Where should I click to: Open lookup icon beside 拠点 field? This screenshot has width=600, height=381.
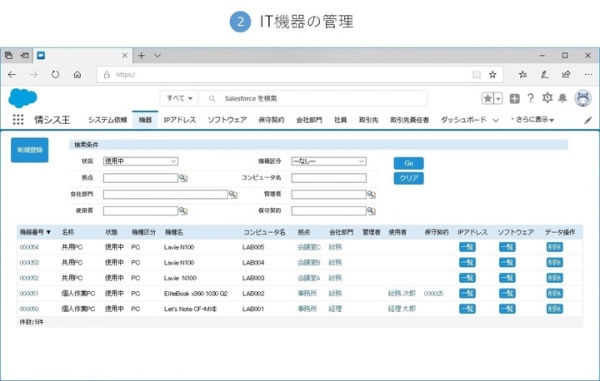click(x=183, y=178)
